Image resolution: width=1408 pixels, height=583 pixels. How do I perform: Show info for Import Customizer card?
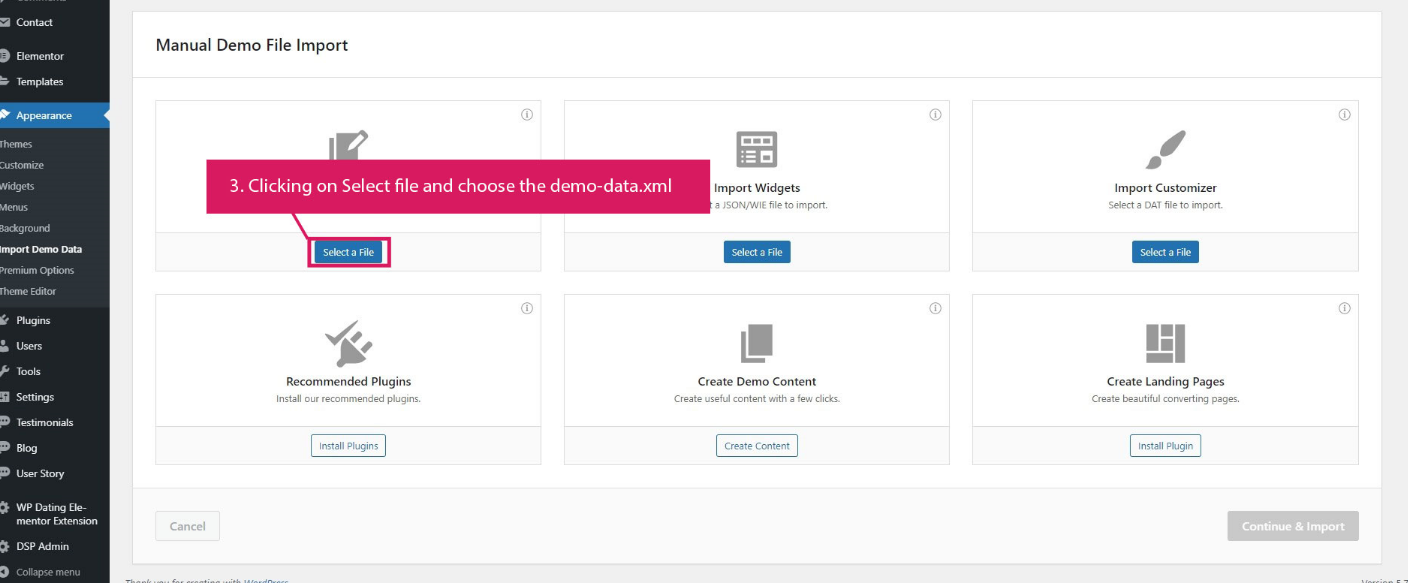click(1344, 115)
